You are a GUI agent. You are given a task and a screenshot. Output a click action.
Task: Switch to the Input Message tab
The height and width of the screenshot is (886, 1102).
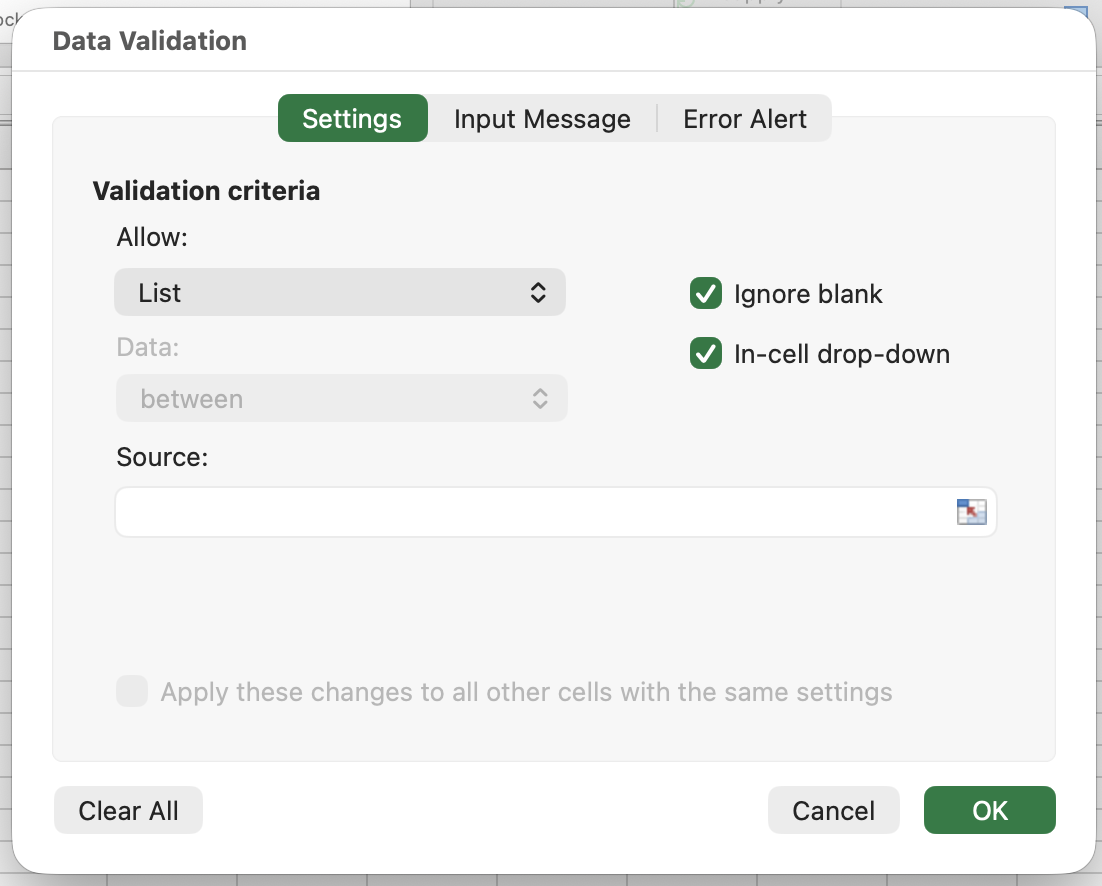pos(541,118)
